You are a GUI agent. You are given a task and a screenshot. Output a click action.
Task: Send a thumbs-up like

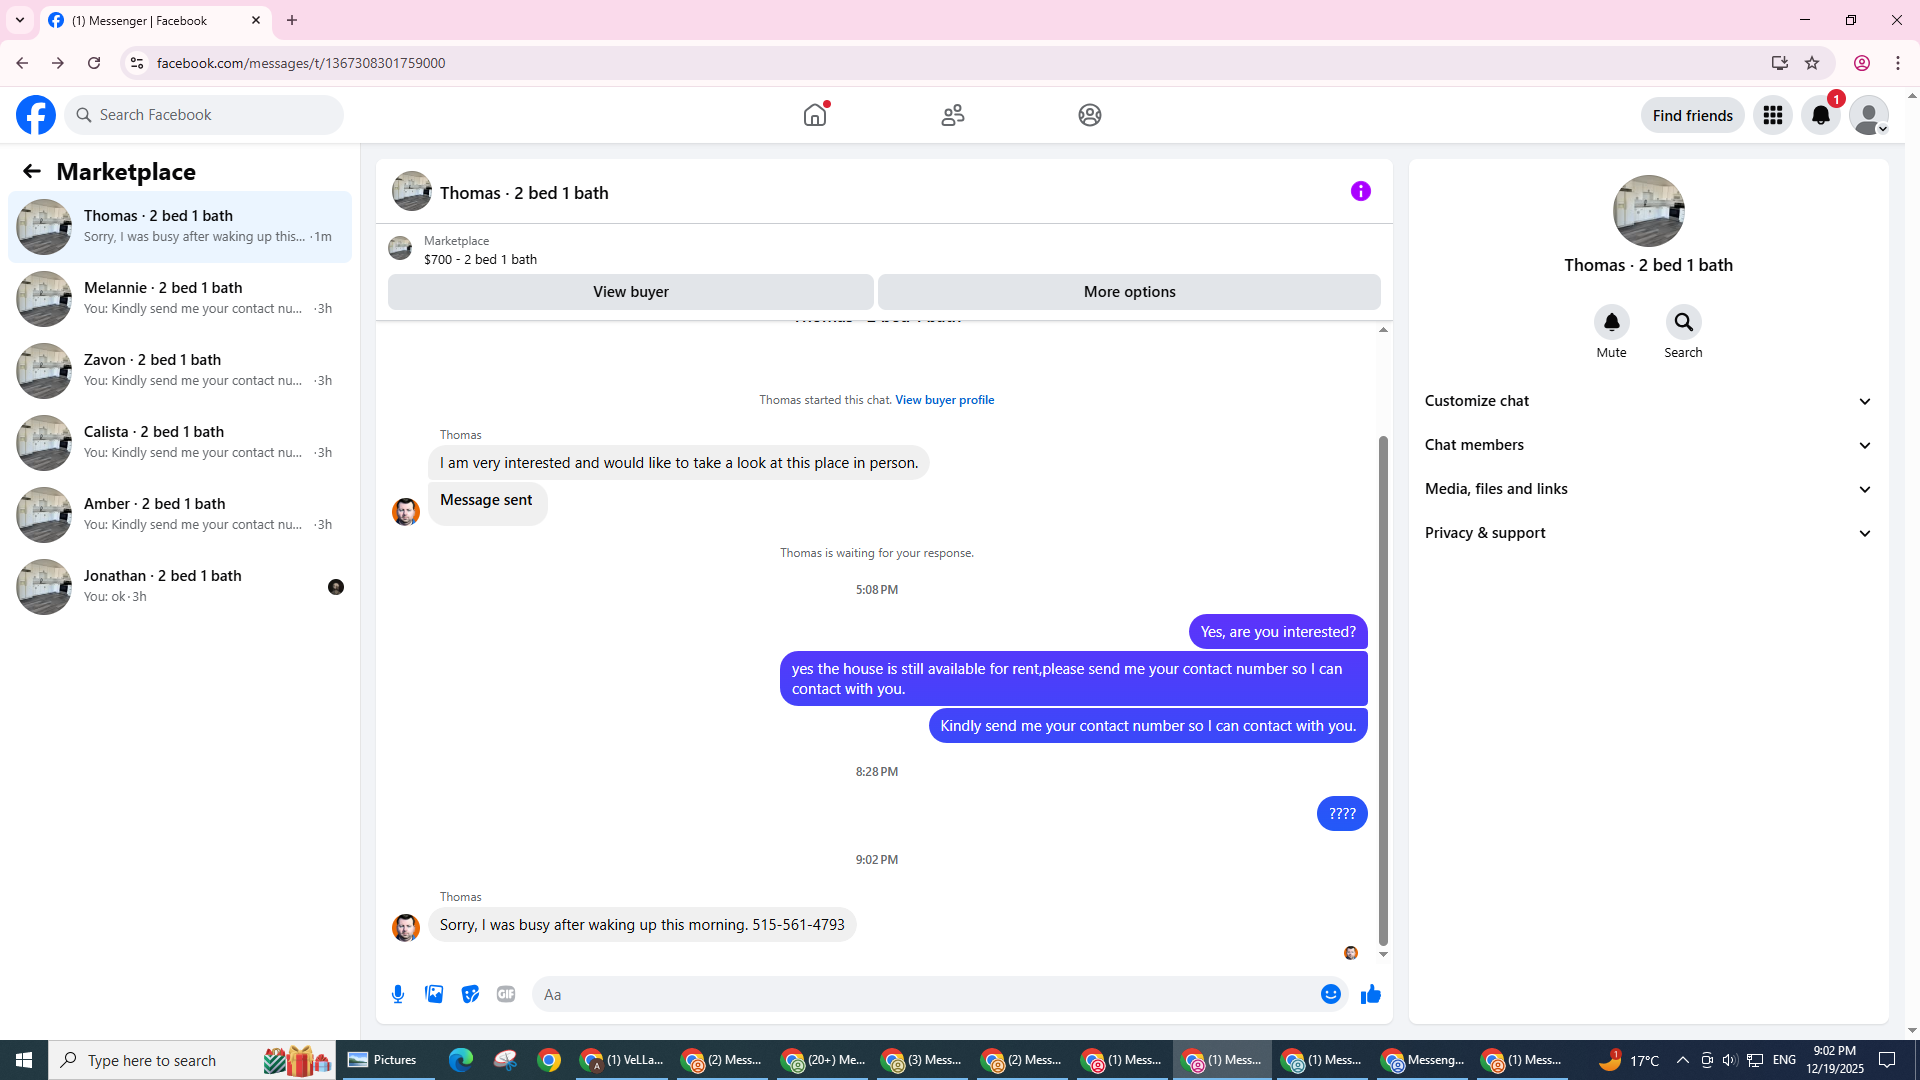(x=1370, y=994)
